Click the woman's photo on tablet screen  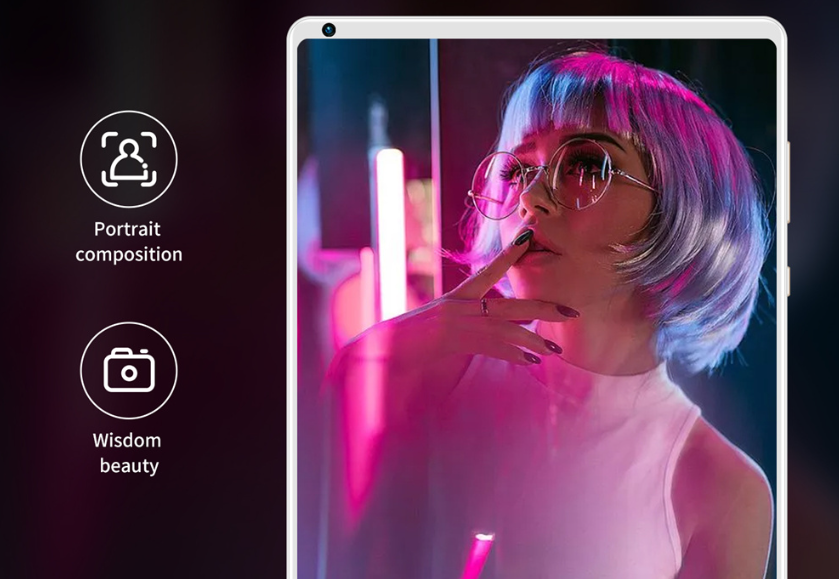coord(537,309)
